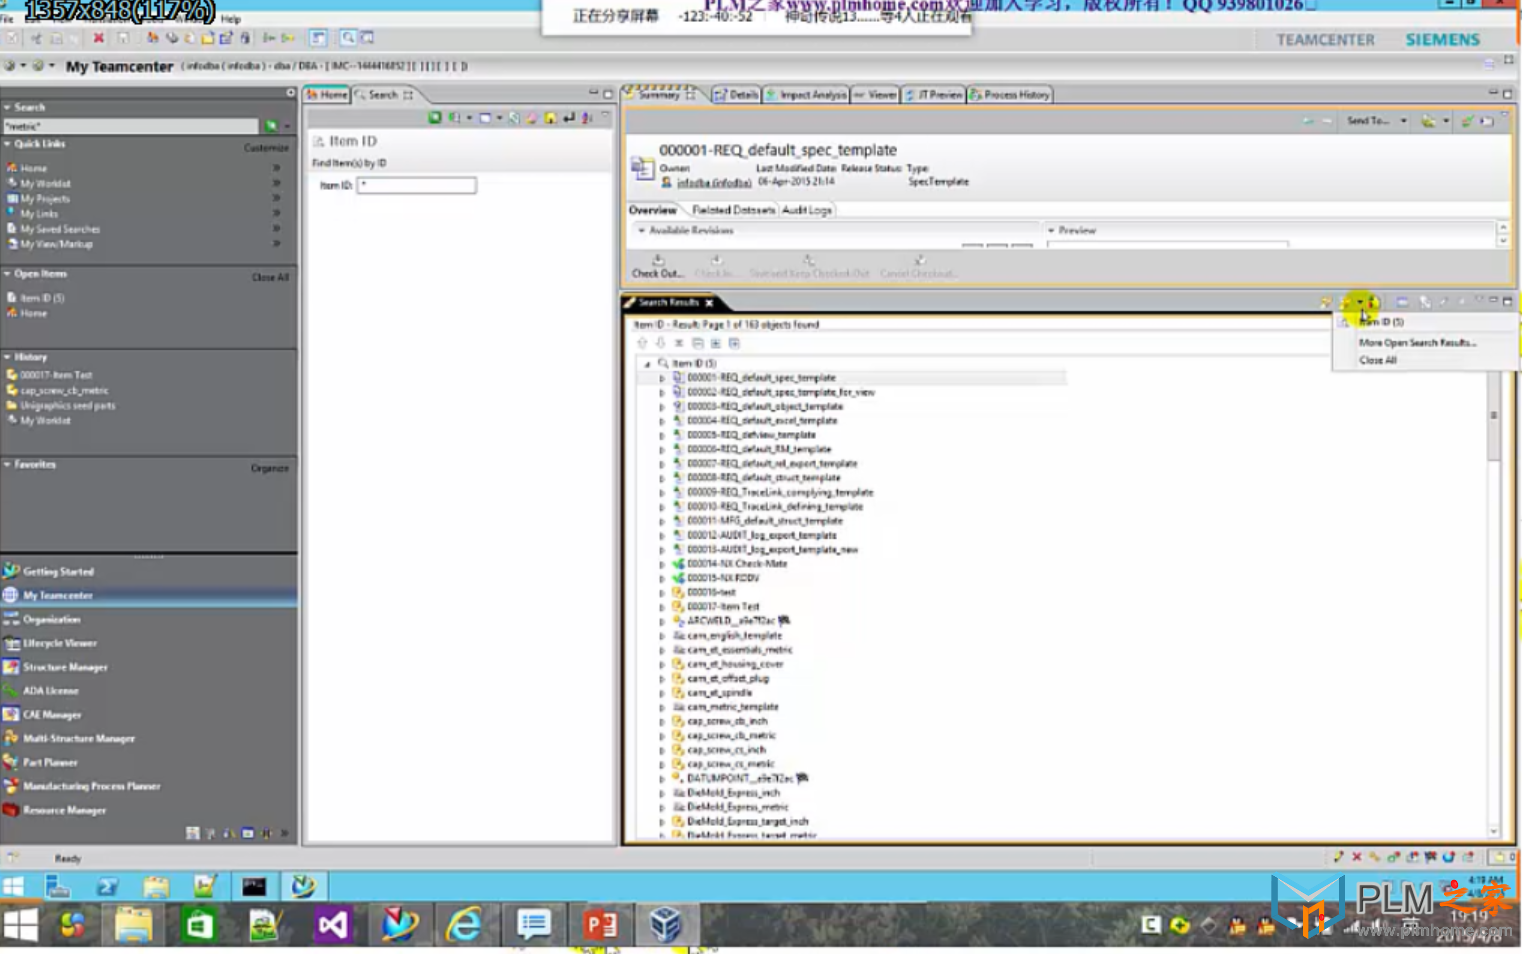Image resolution: width=1522 pixels, height=954 pixels.
Task: Collapse the Favorites section
Action: tap(7, 465)
